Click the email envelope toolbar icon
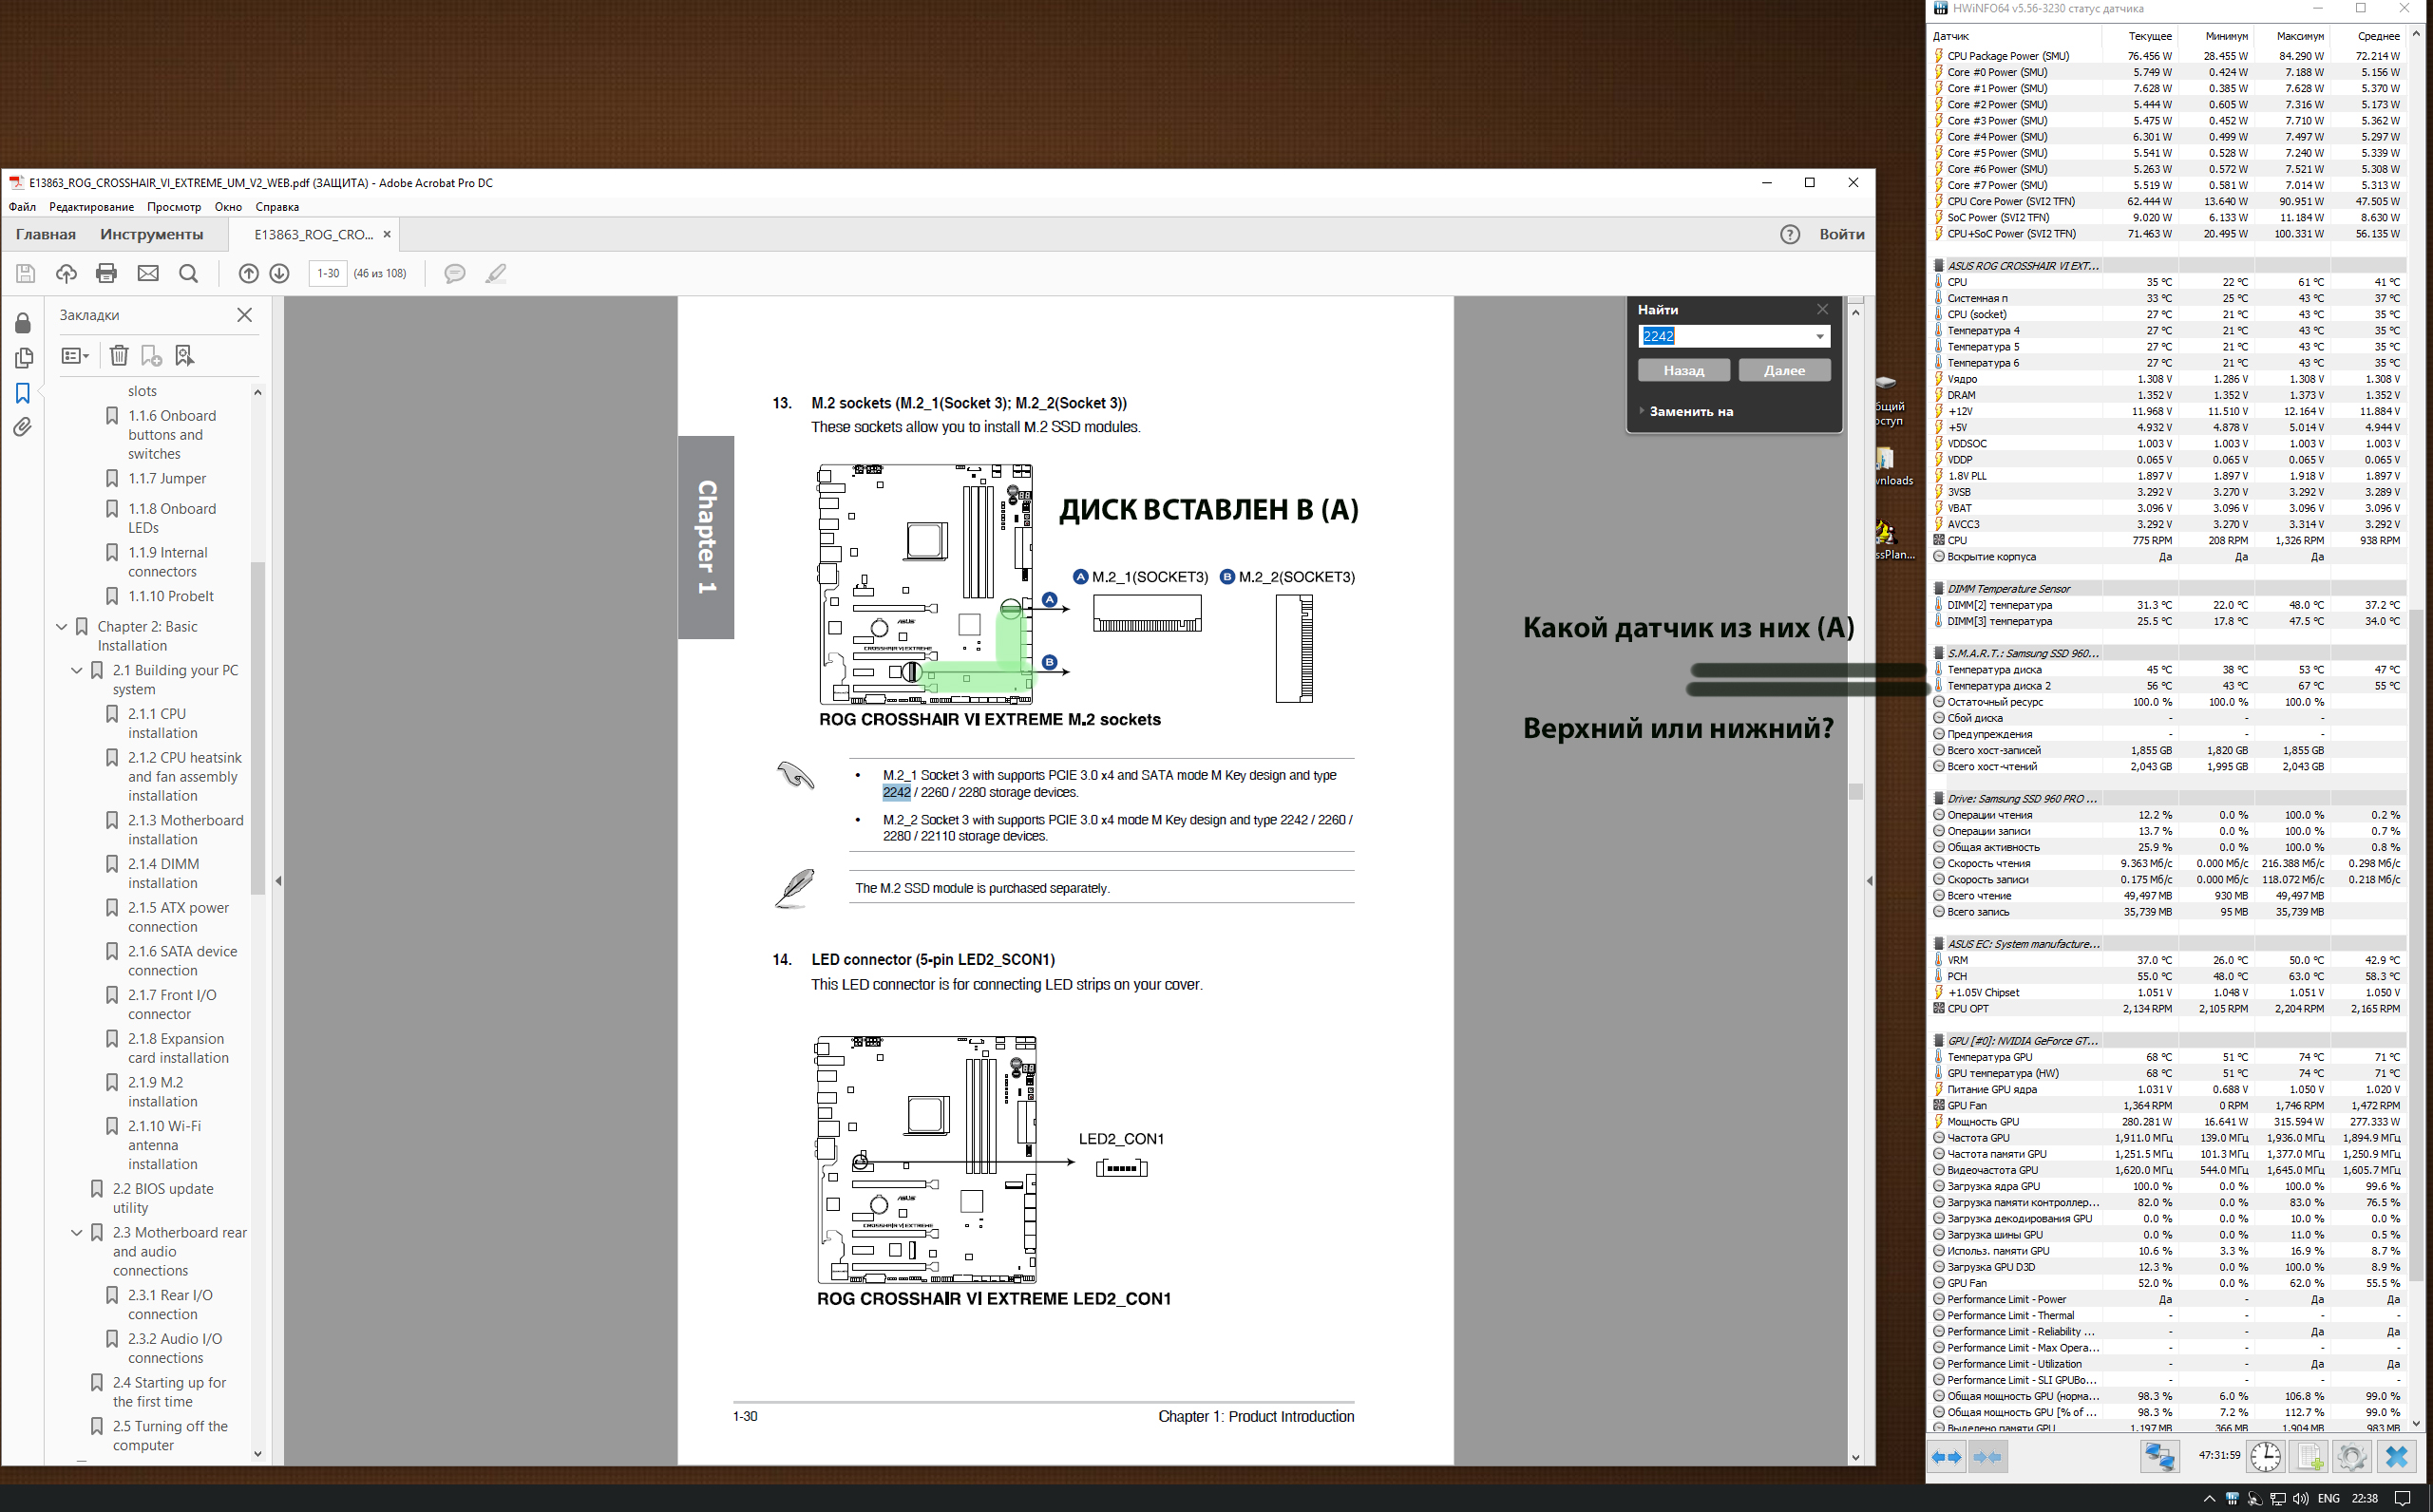2433x1512 pixels. coord(148,273)
